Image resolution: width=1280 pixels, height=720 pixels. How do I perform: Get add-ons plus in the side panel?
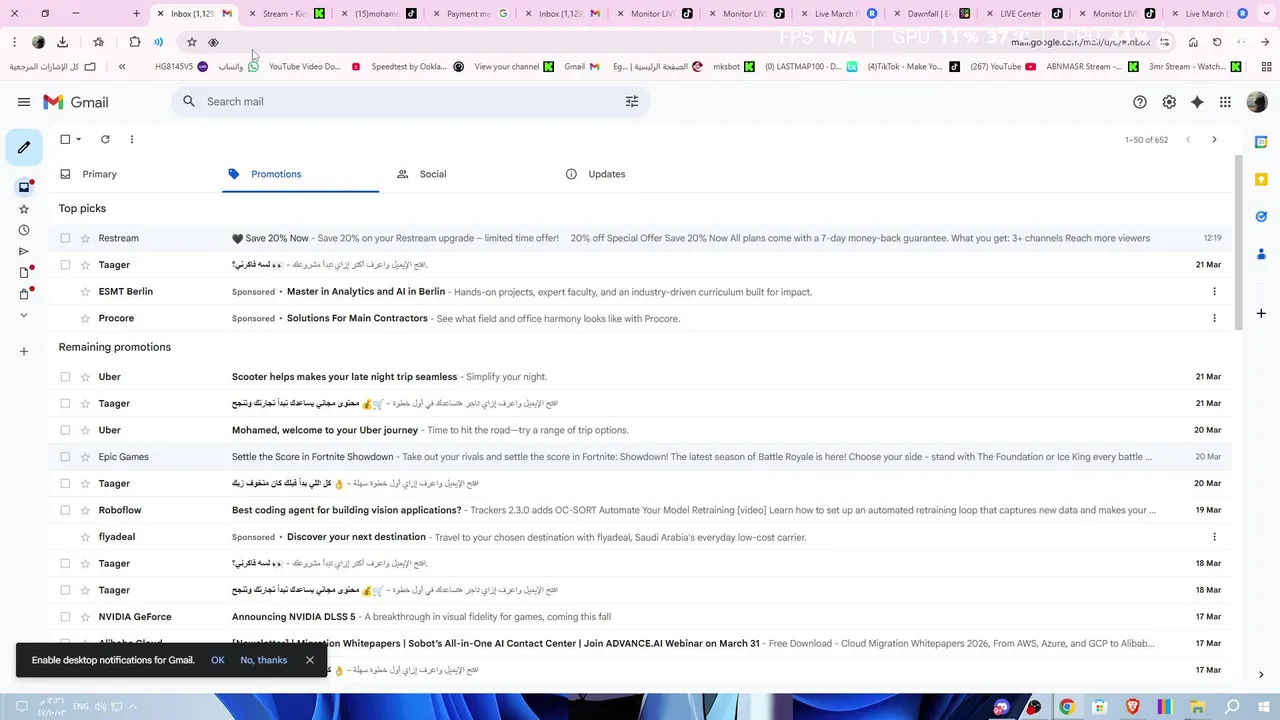coord(1261,313)
